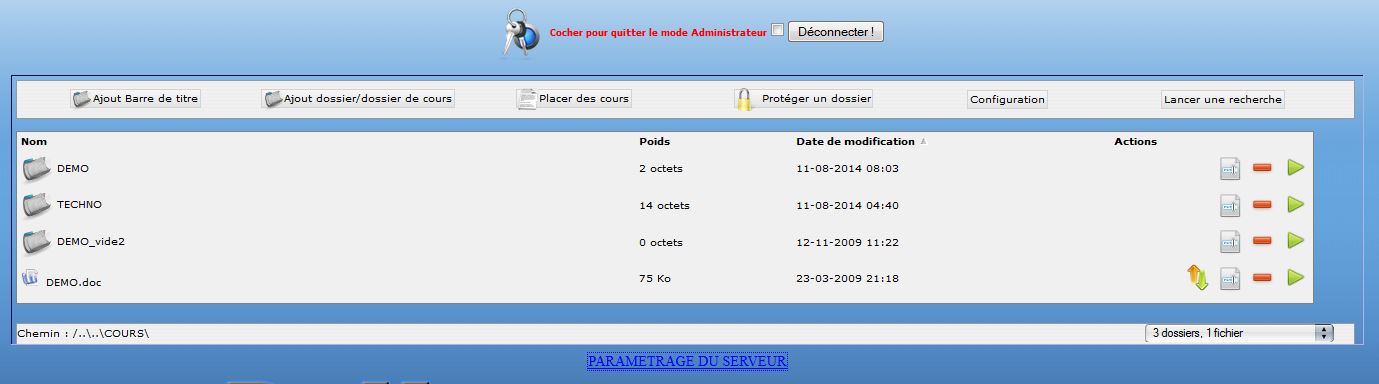Click the orange-green move arrows for DEMO.doc
Viewport: 1379px width, 384px height.
1198,277
